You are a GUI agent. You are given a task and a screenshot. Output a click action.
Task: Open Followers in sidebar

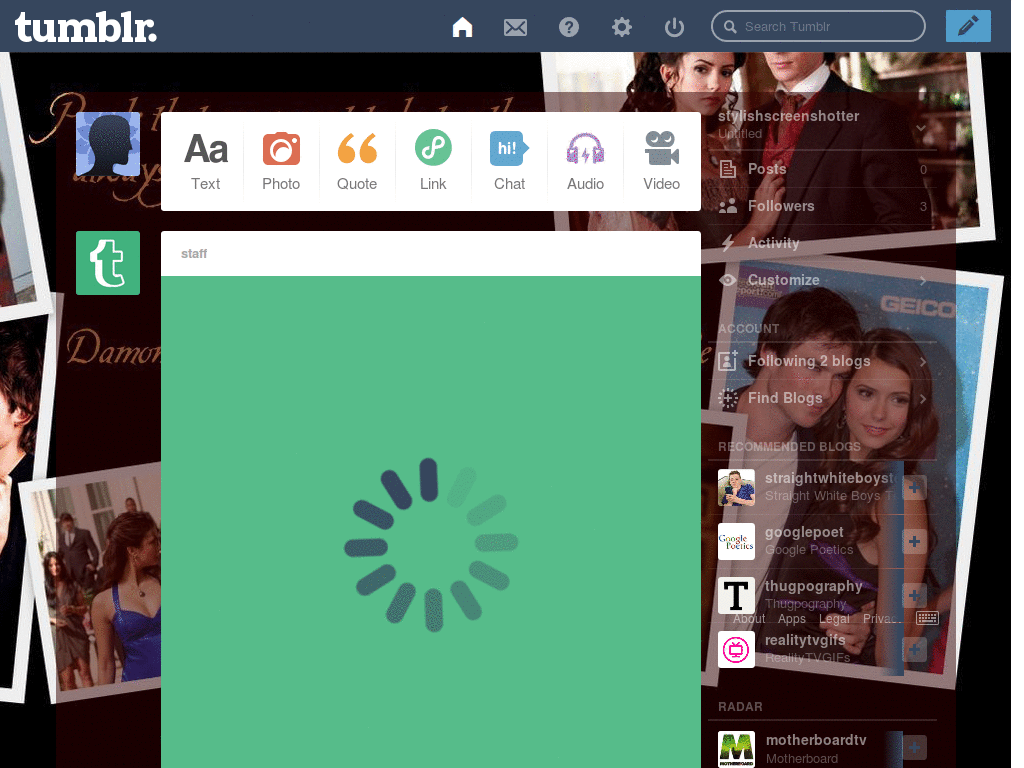pos(823,206)
